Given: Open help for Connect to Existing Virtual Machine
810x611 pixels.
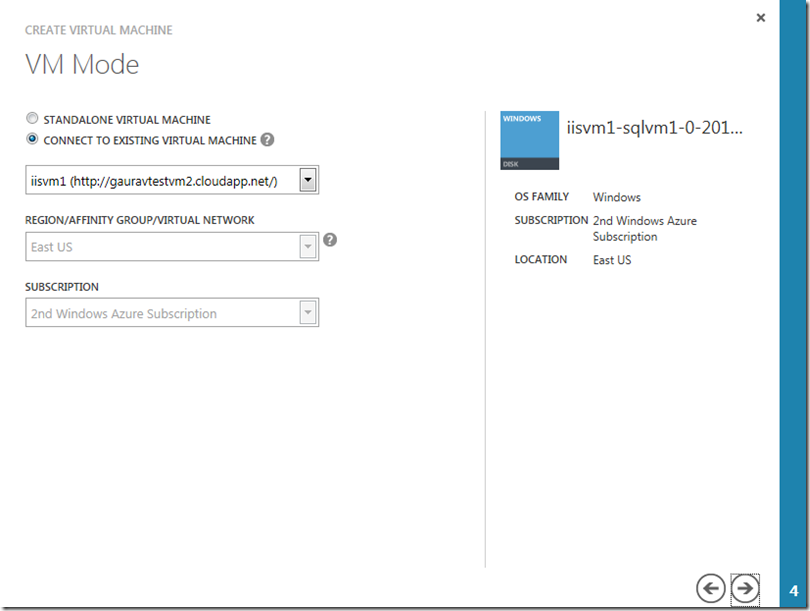Looking at the screenshot, I should click(x=267, y=139).
